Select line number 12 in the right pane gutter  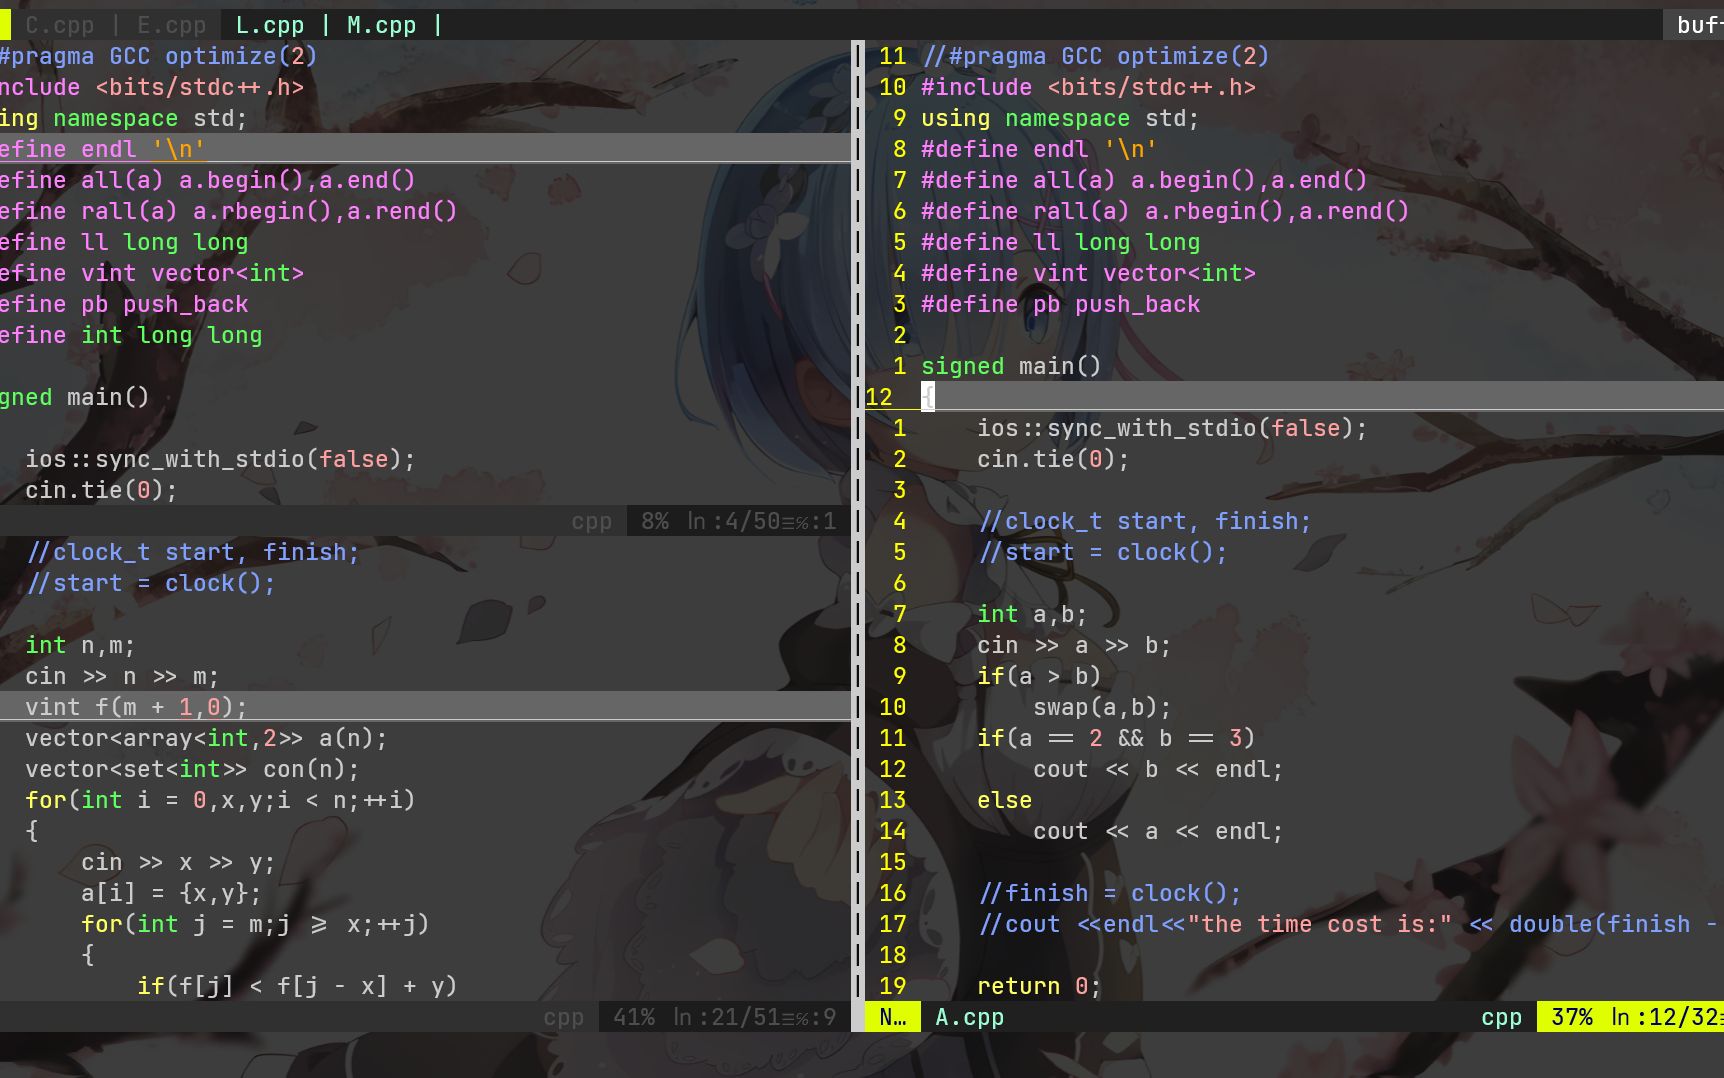coord(880,397)
